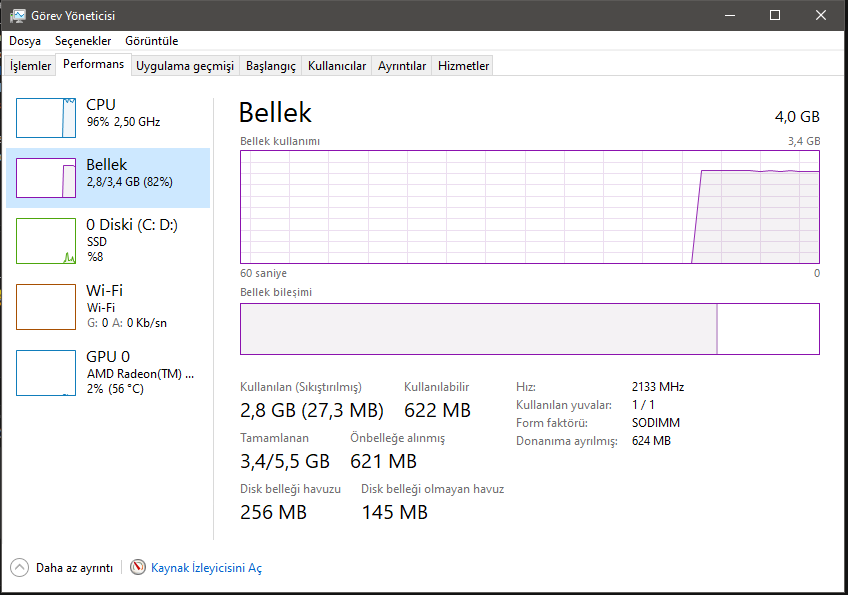Open the Görüntüle menu
This screenshot has width=848, height=595.
151,41
